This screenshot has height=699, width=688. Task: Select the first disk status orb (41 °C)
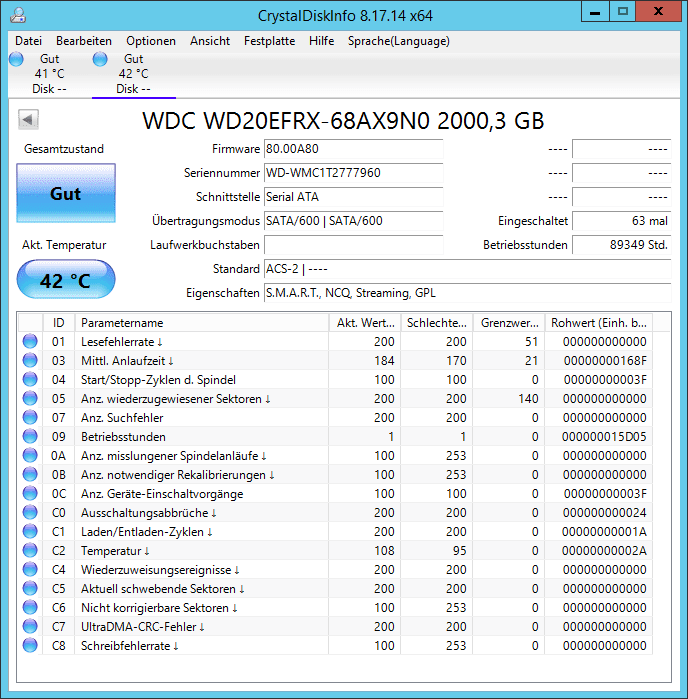click(16, 59)
